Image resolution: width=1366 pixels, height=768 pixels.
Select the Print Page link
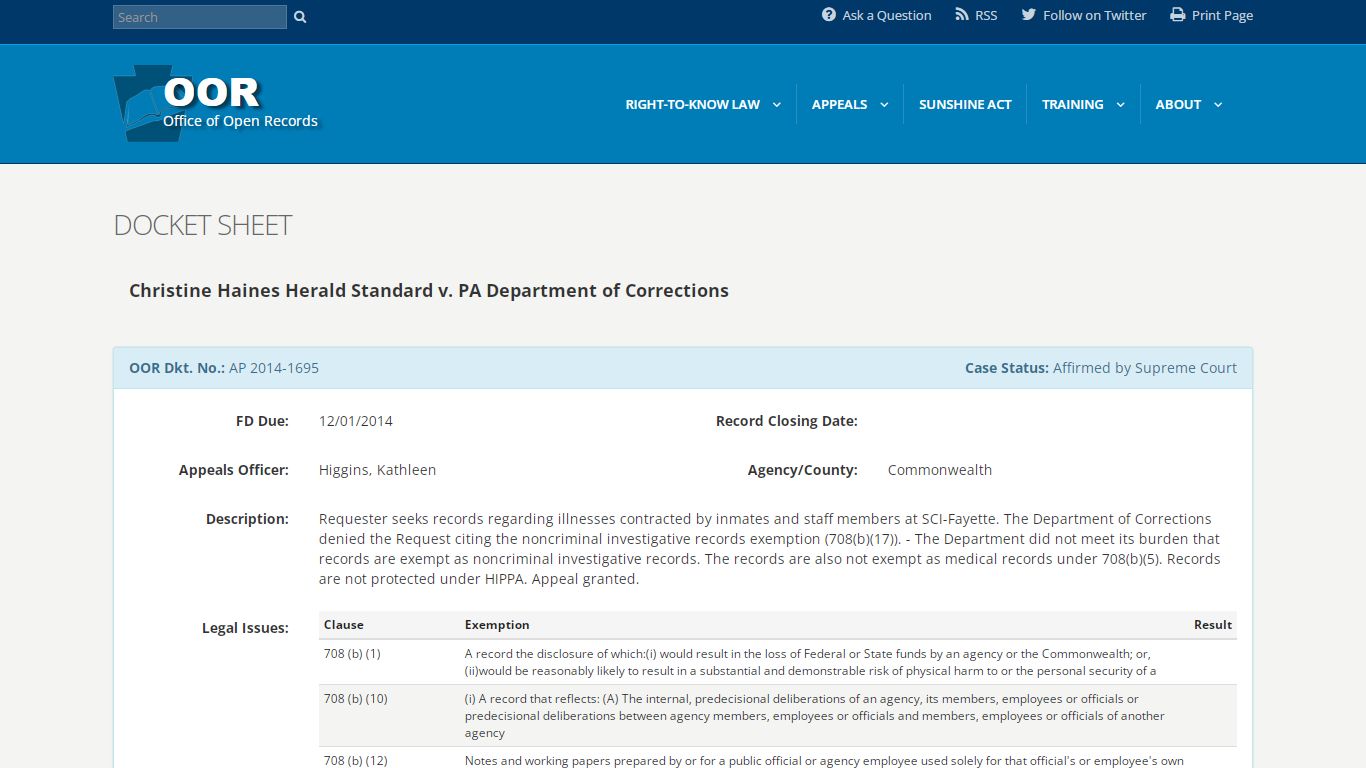click(1212, 15)
